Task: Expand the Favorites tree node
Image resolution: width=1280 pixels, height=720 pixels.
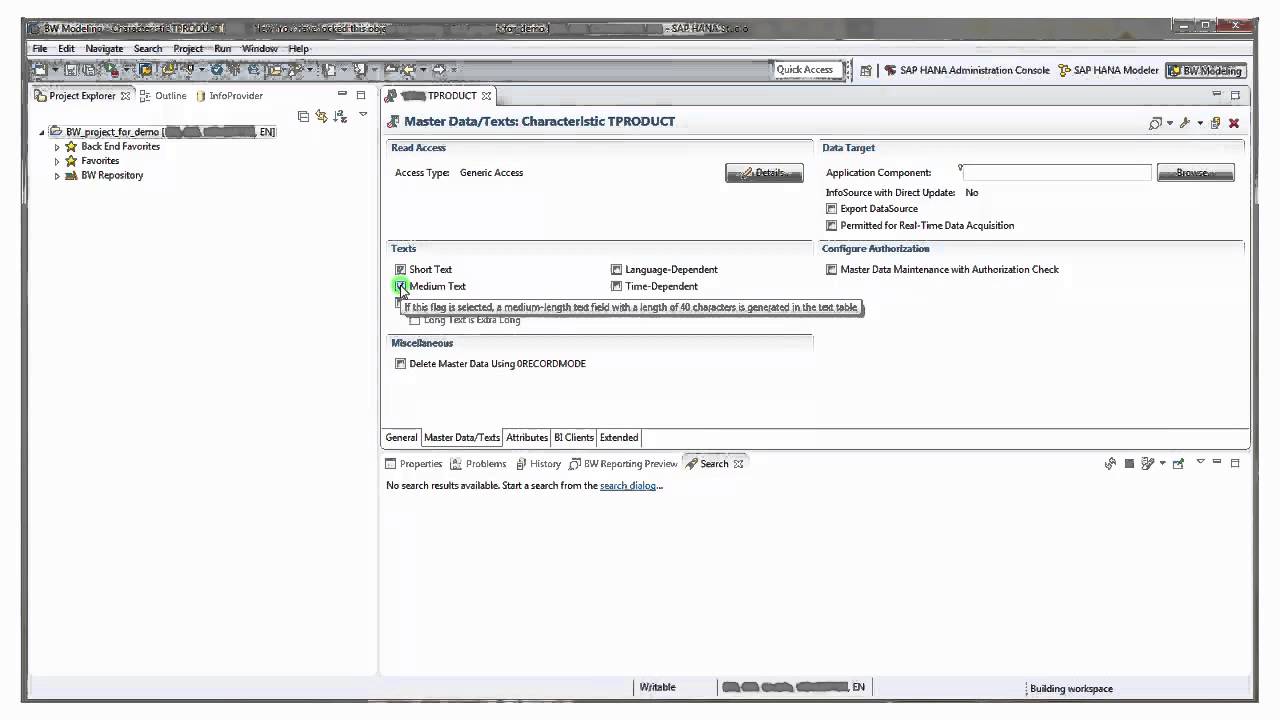Action: click(x=57, y=161)
